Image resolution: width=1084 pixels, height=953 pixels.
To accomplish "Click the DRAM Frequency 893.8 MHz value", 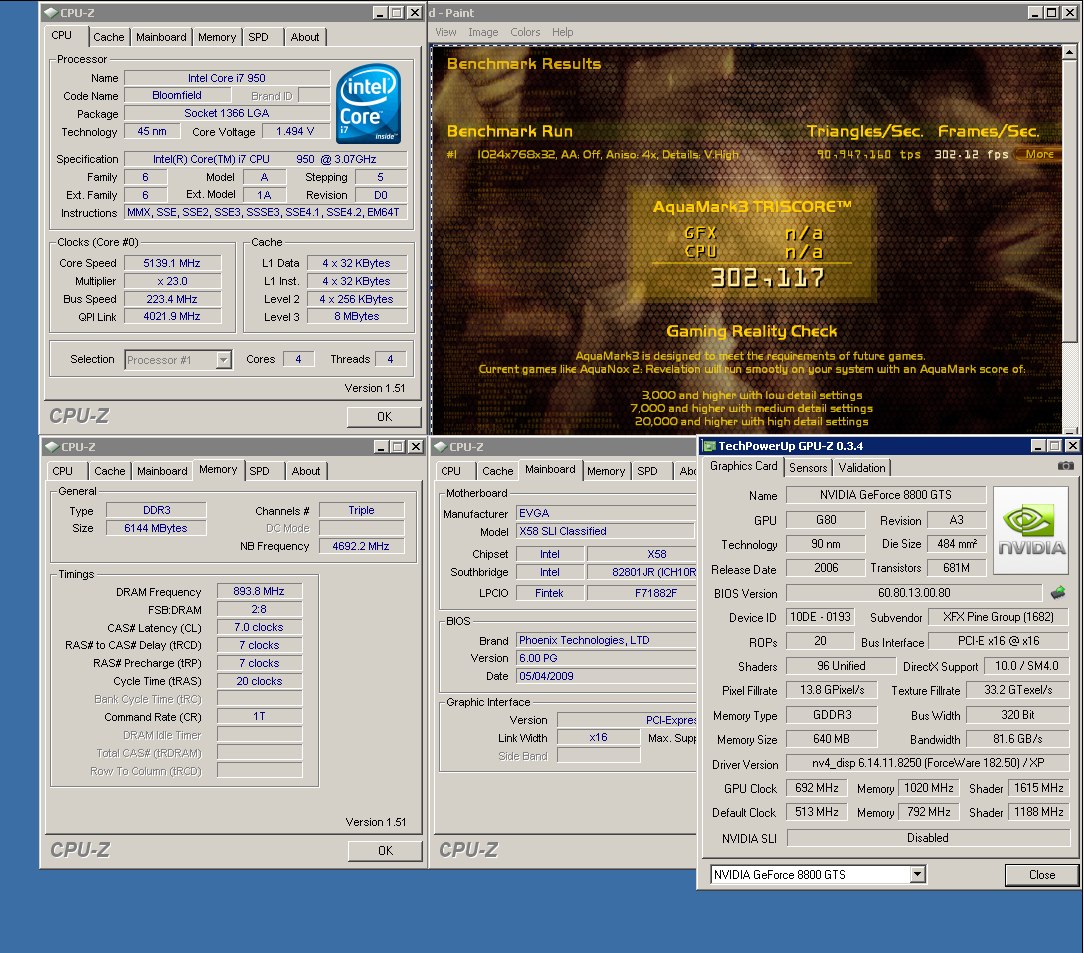I will point(259,592).
